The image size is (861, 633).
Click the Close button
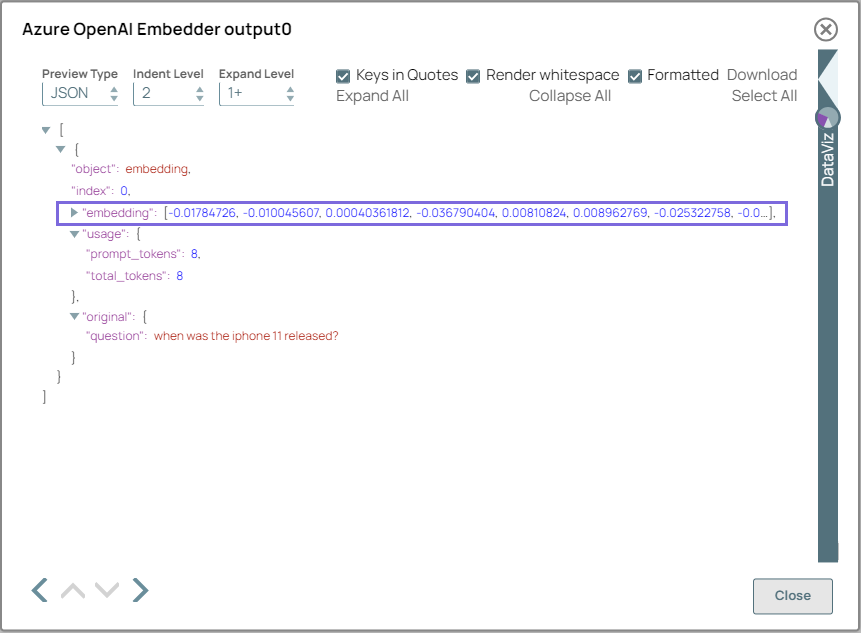click(792, 596)
